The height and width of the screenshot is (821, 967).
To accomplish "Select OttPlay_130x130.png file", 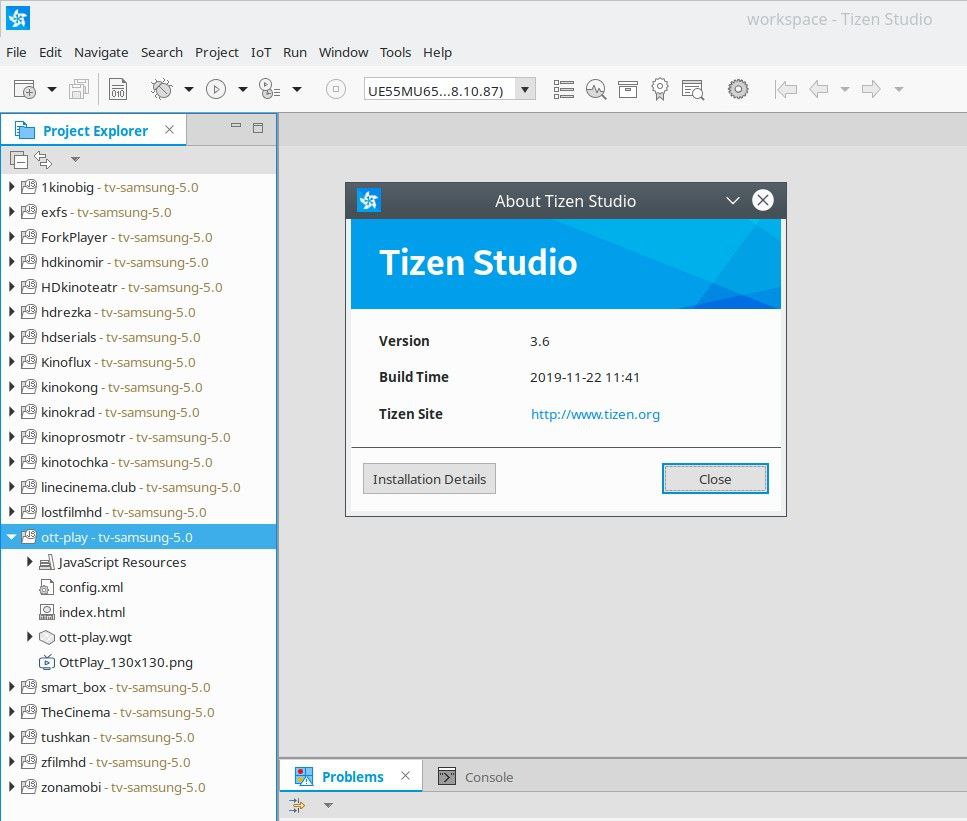I will (x=125, y=662).
